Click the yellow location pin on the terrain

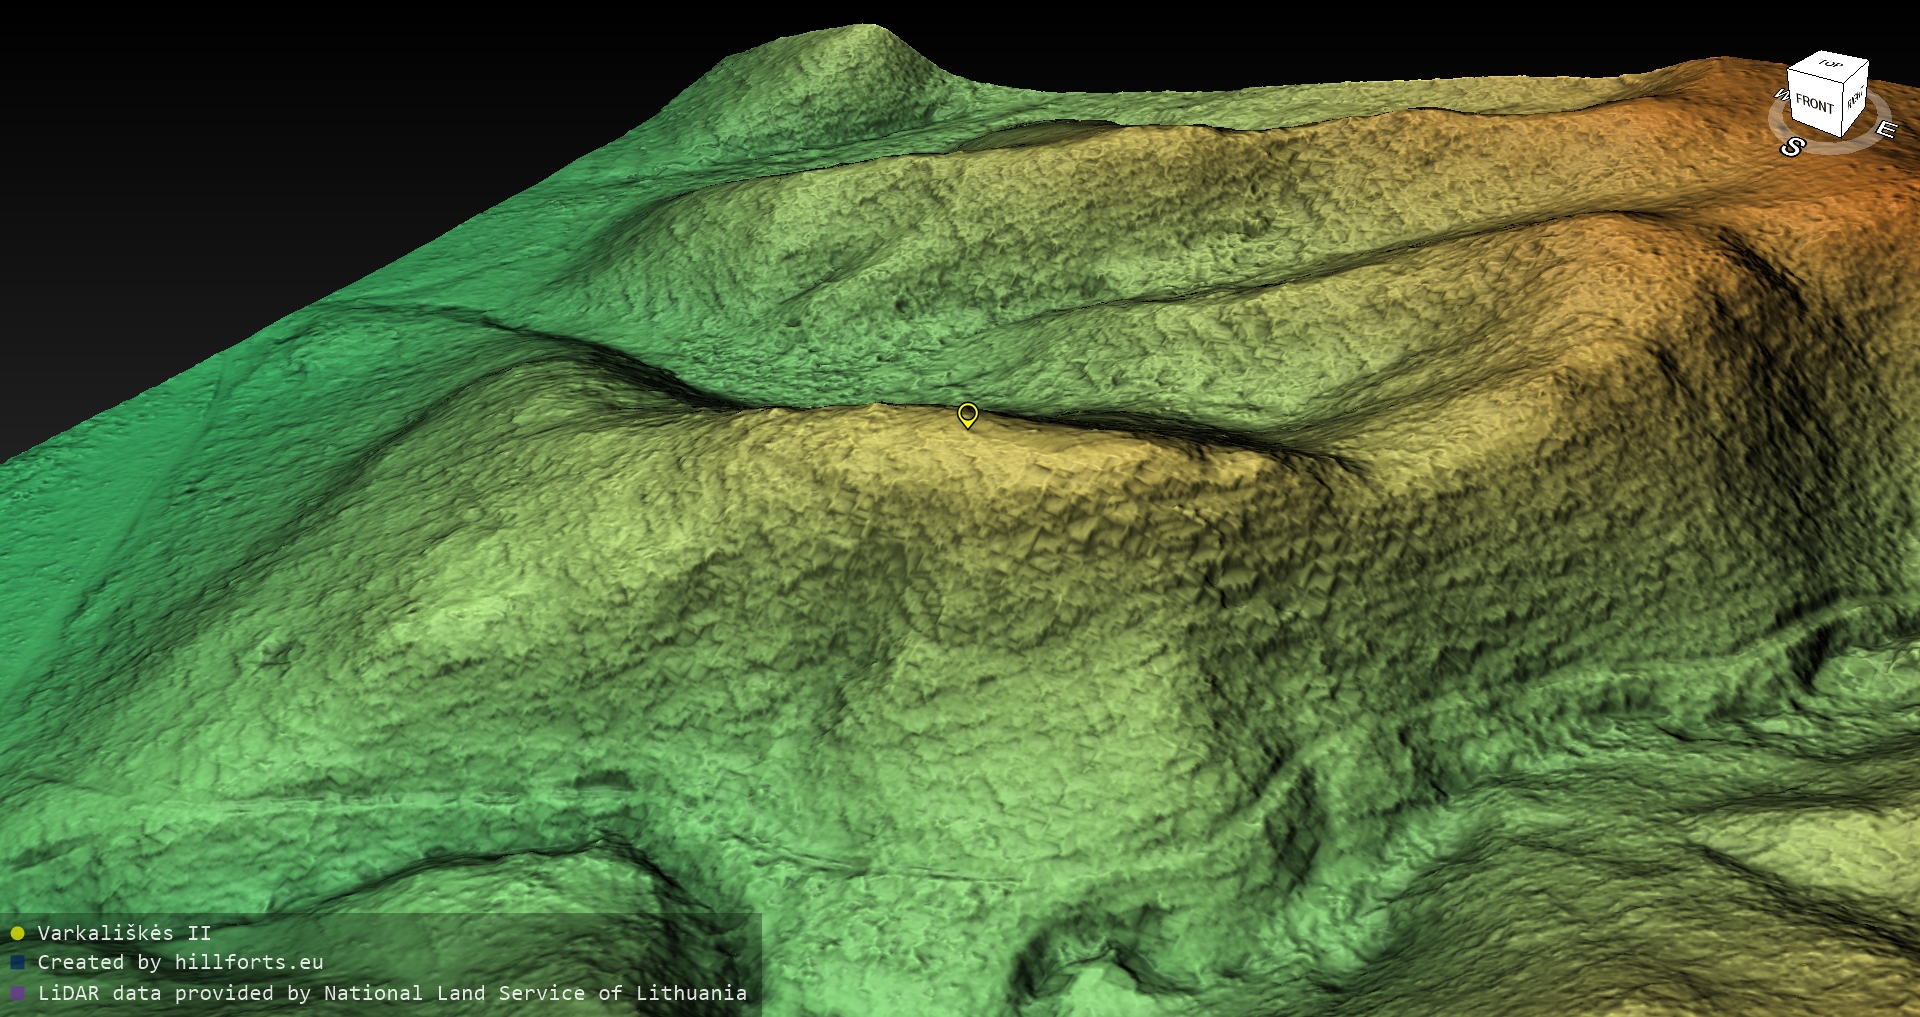(x=967, y=414)
